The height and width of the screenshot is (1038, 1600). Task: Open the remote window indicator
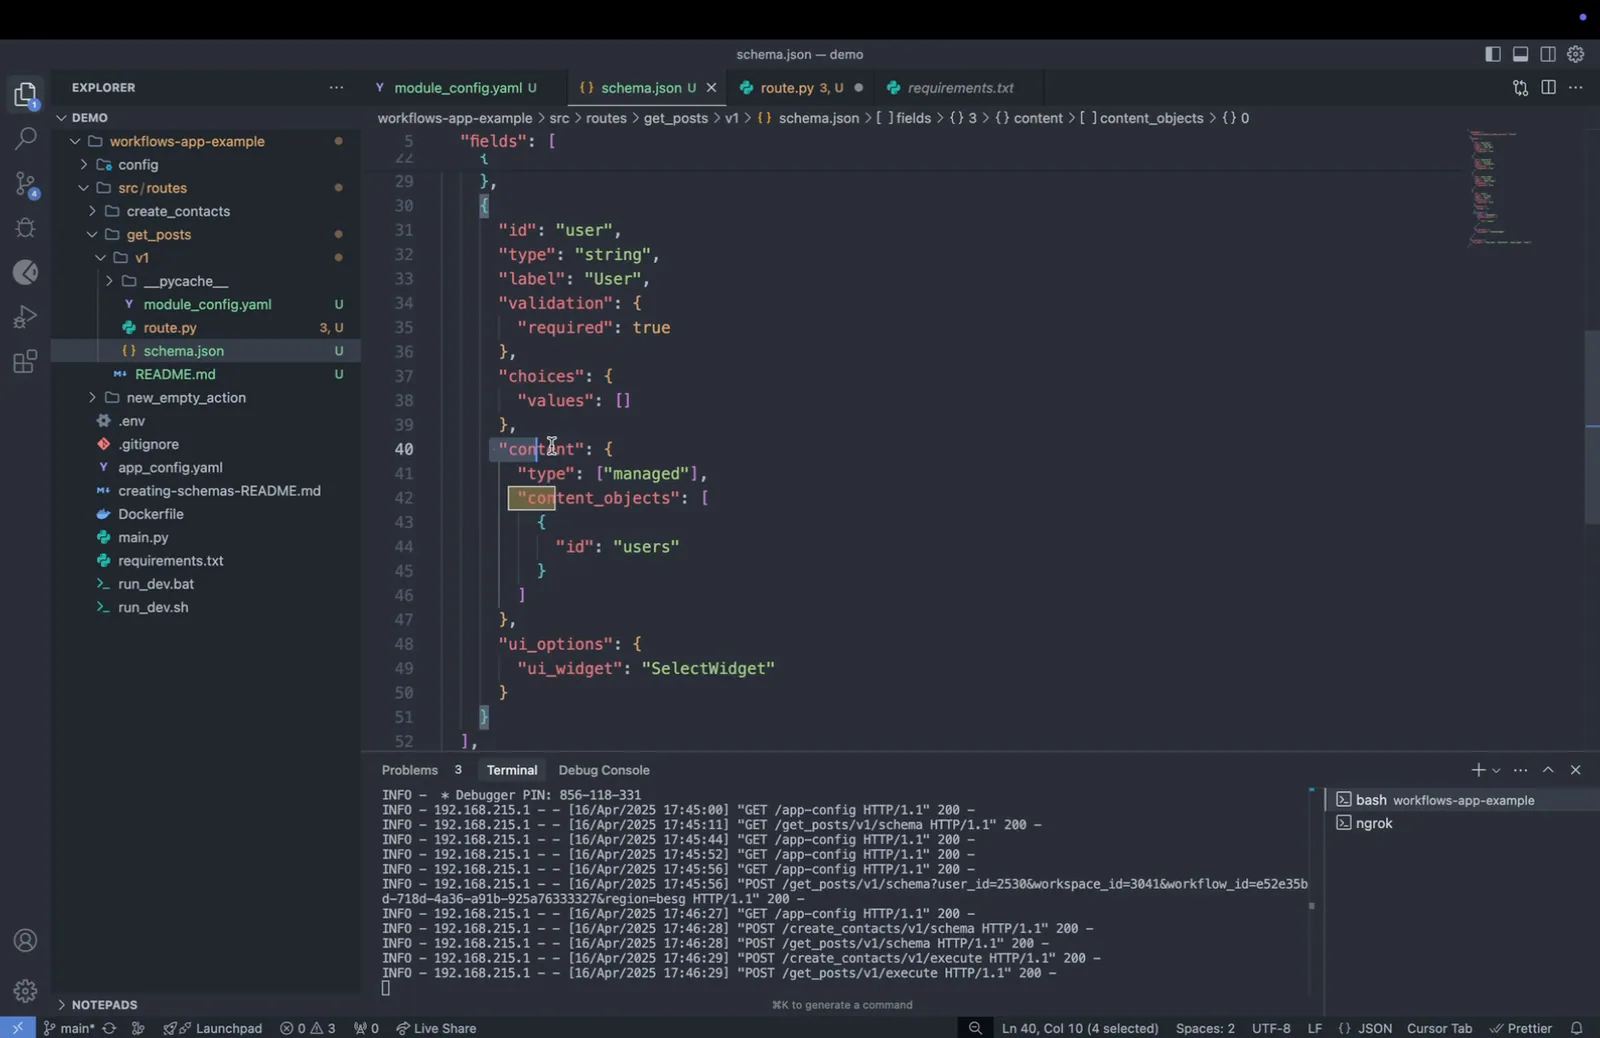pyautogui.click(x=17, y=1028)
